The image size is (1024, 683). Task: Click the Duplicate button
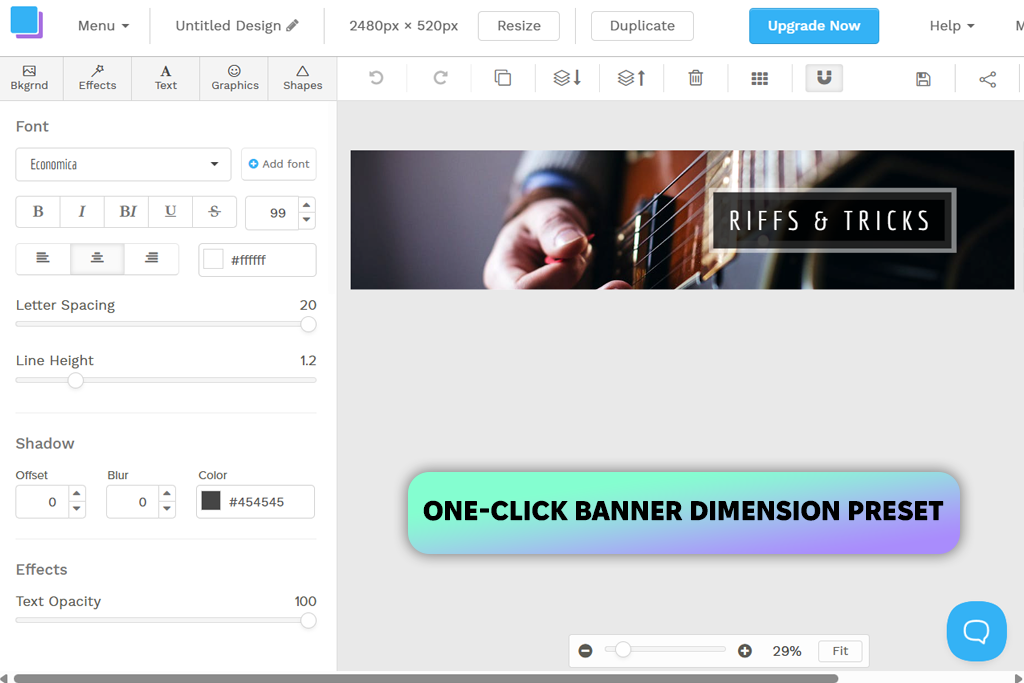(x=642, y=25)
